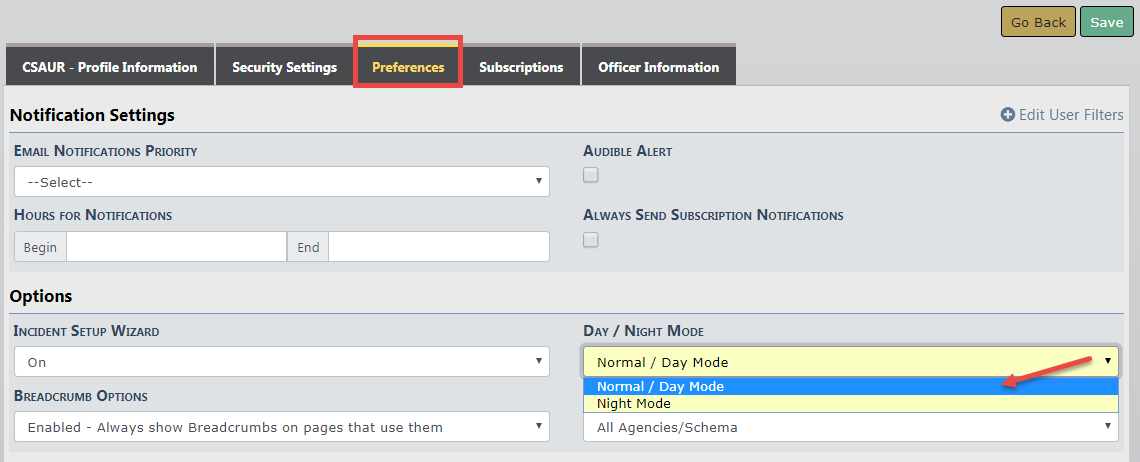Check Always Send Subscription Notifications box
This screenshot has width=1140, height=462.
[591, 240]
